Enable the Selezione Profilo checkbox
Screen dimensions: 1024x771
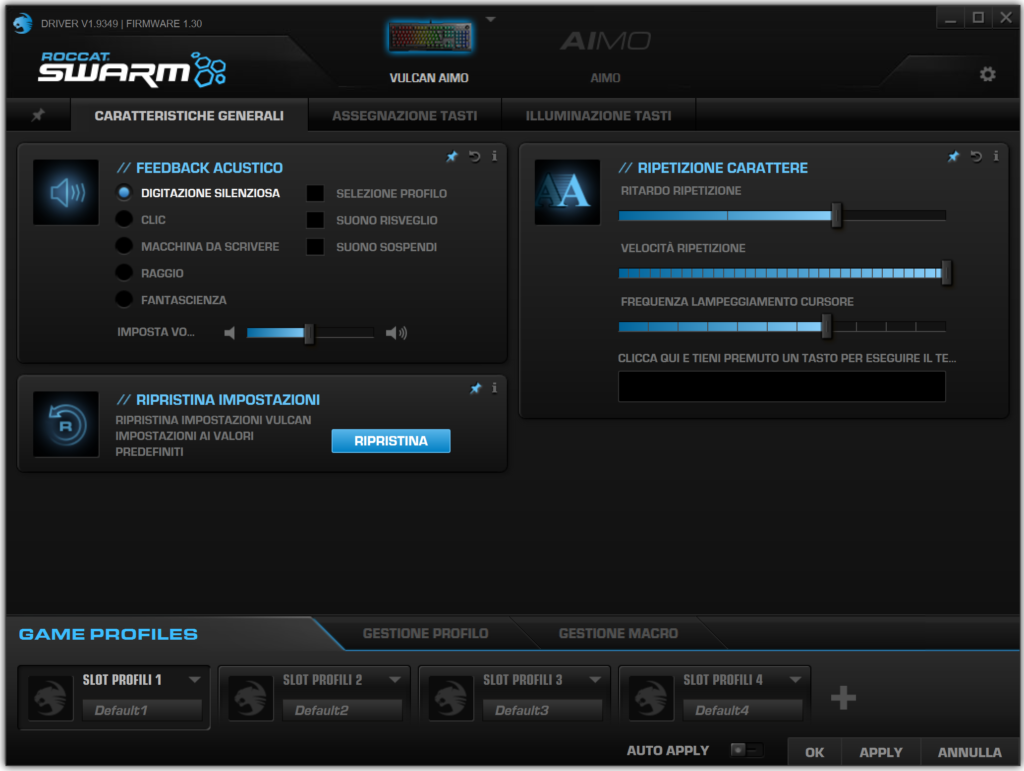315,193
